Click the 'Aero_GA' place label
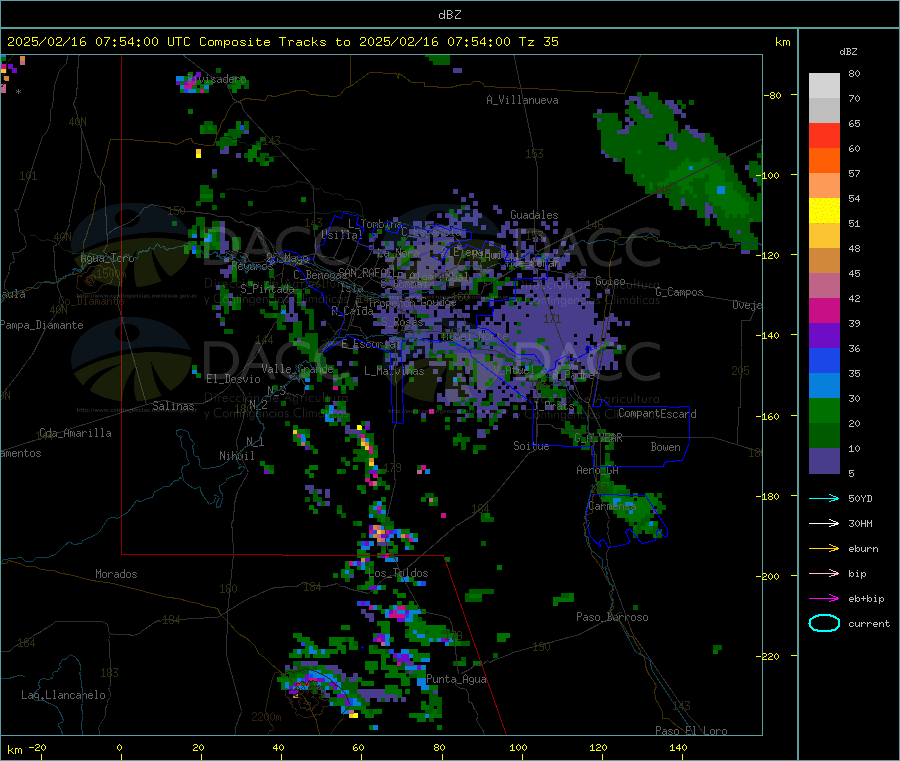The height and width of the screenshot is (761, 900). (x=597, y=470)
